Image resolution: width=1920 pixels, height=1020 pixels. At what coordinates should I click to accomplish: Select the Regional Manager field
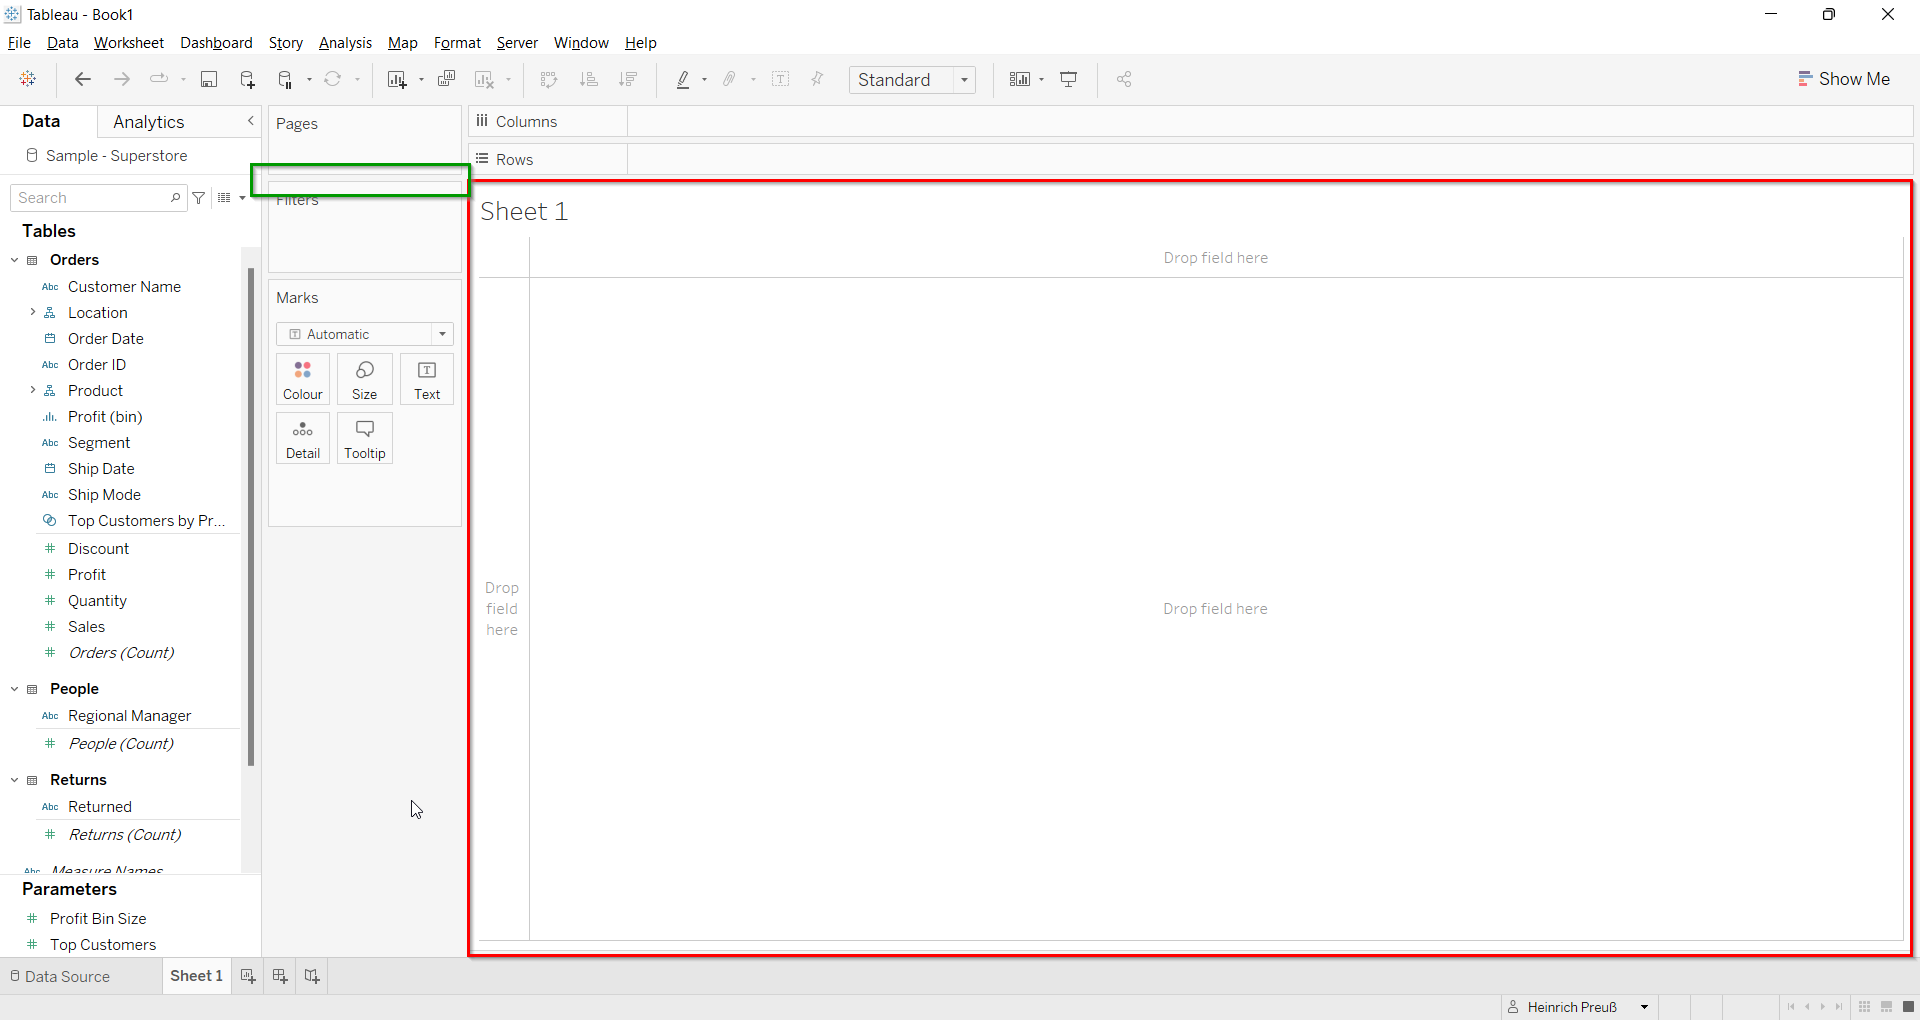129,716
